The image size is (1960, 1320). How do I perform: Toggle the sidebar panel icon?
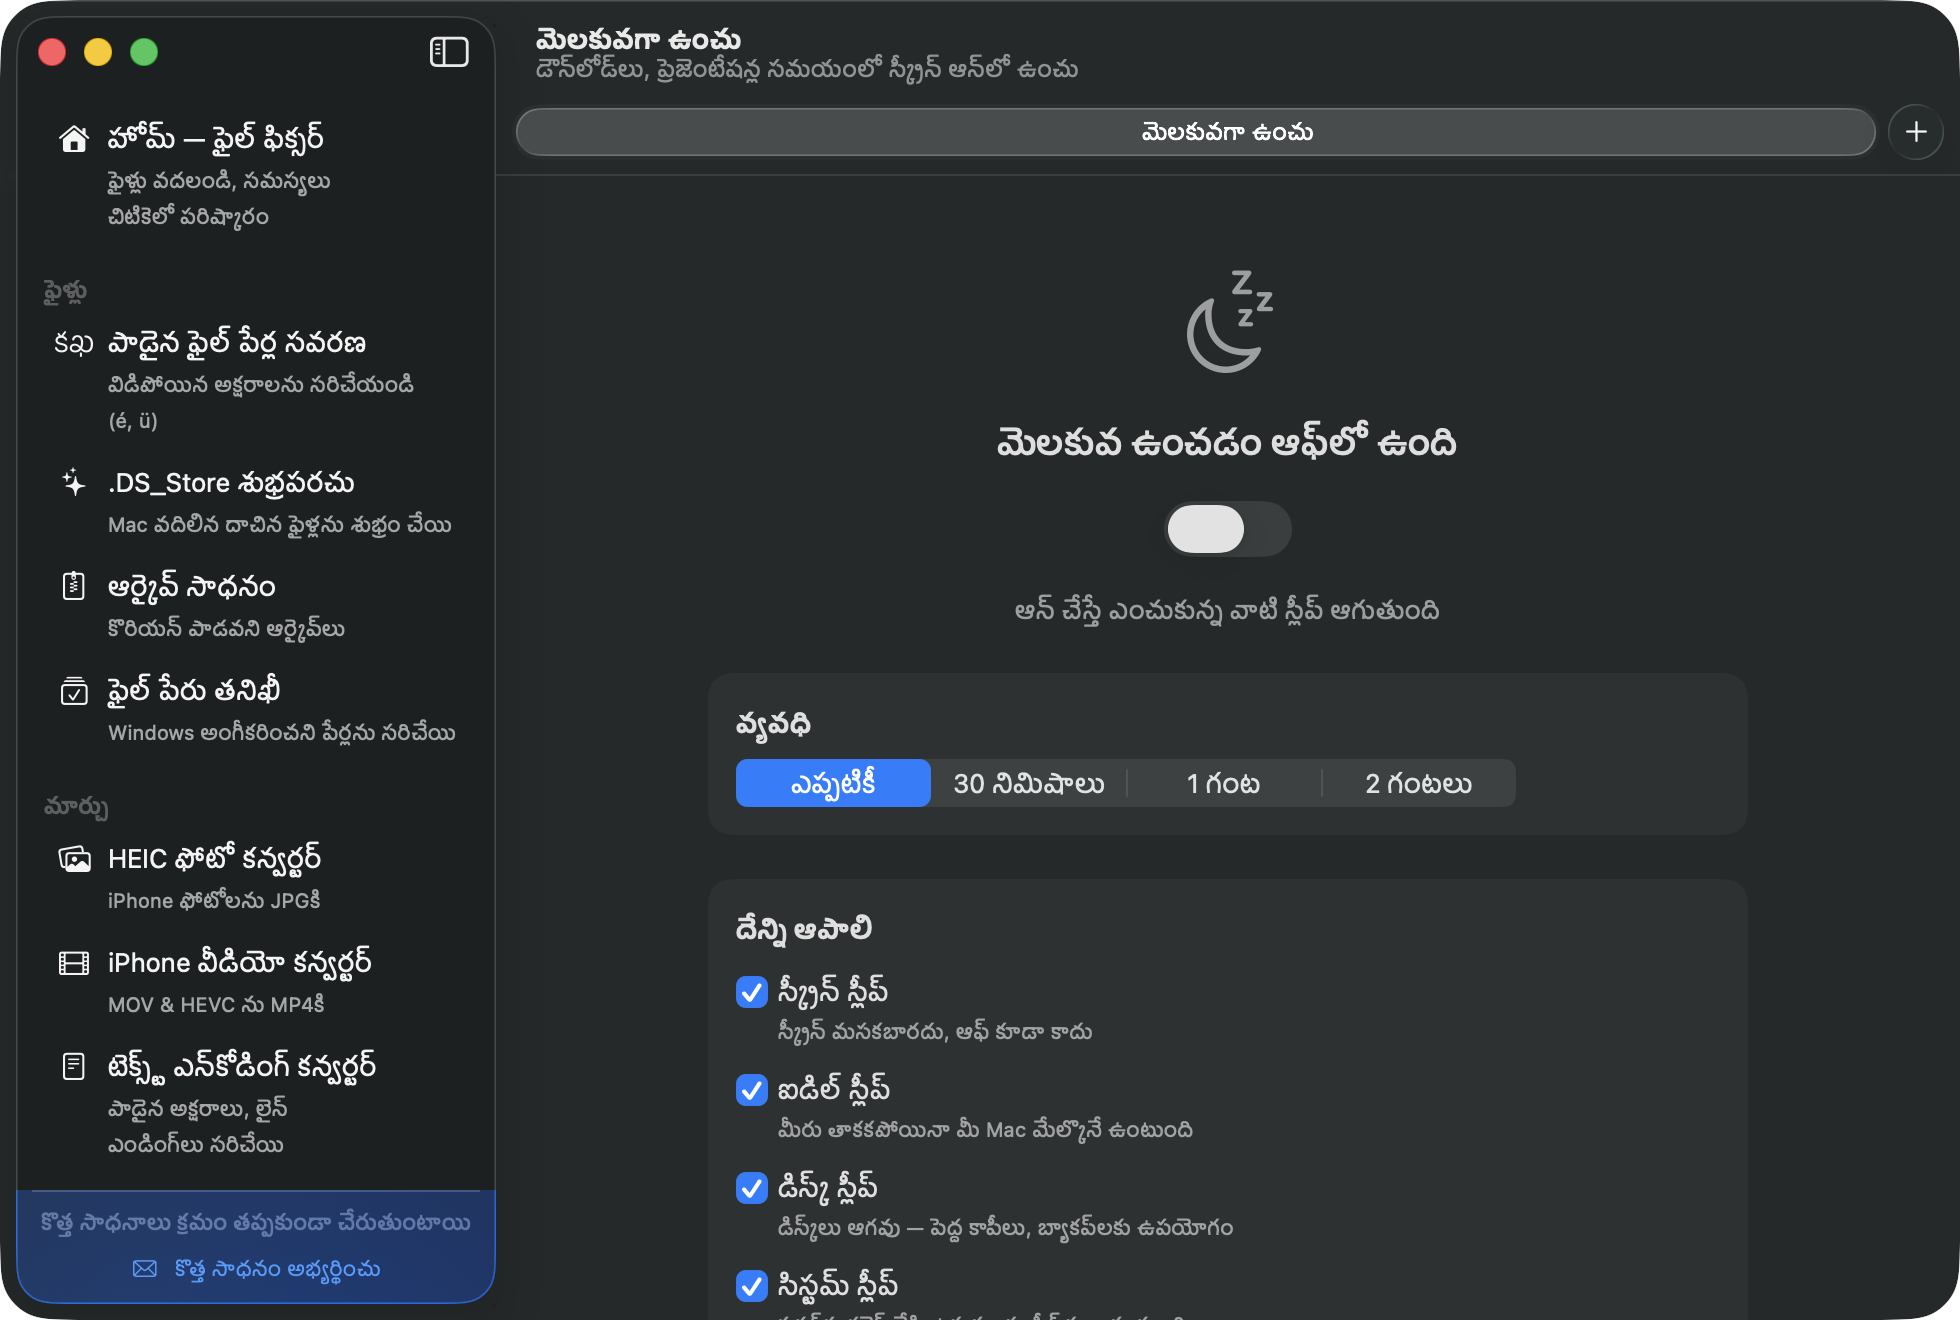[449, 52]
